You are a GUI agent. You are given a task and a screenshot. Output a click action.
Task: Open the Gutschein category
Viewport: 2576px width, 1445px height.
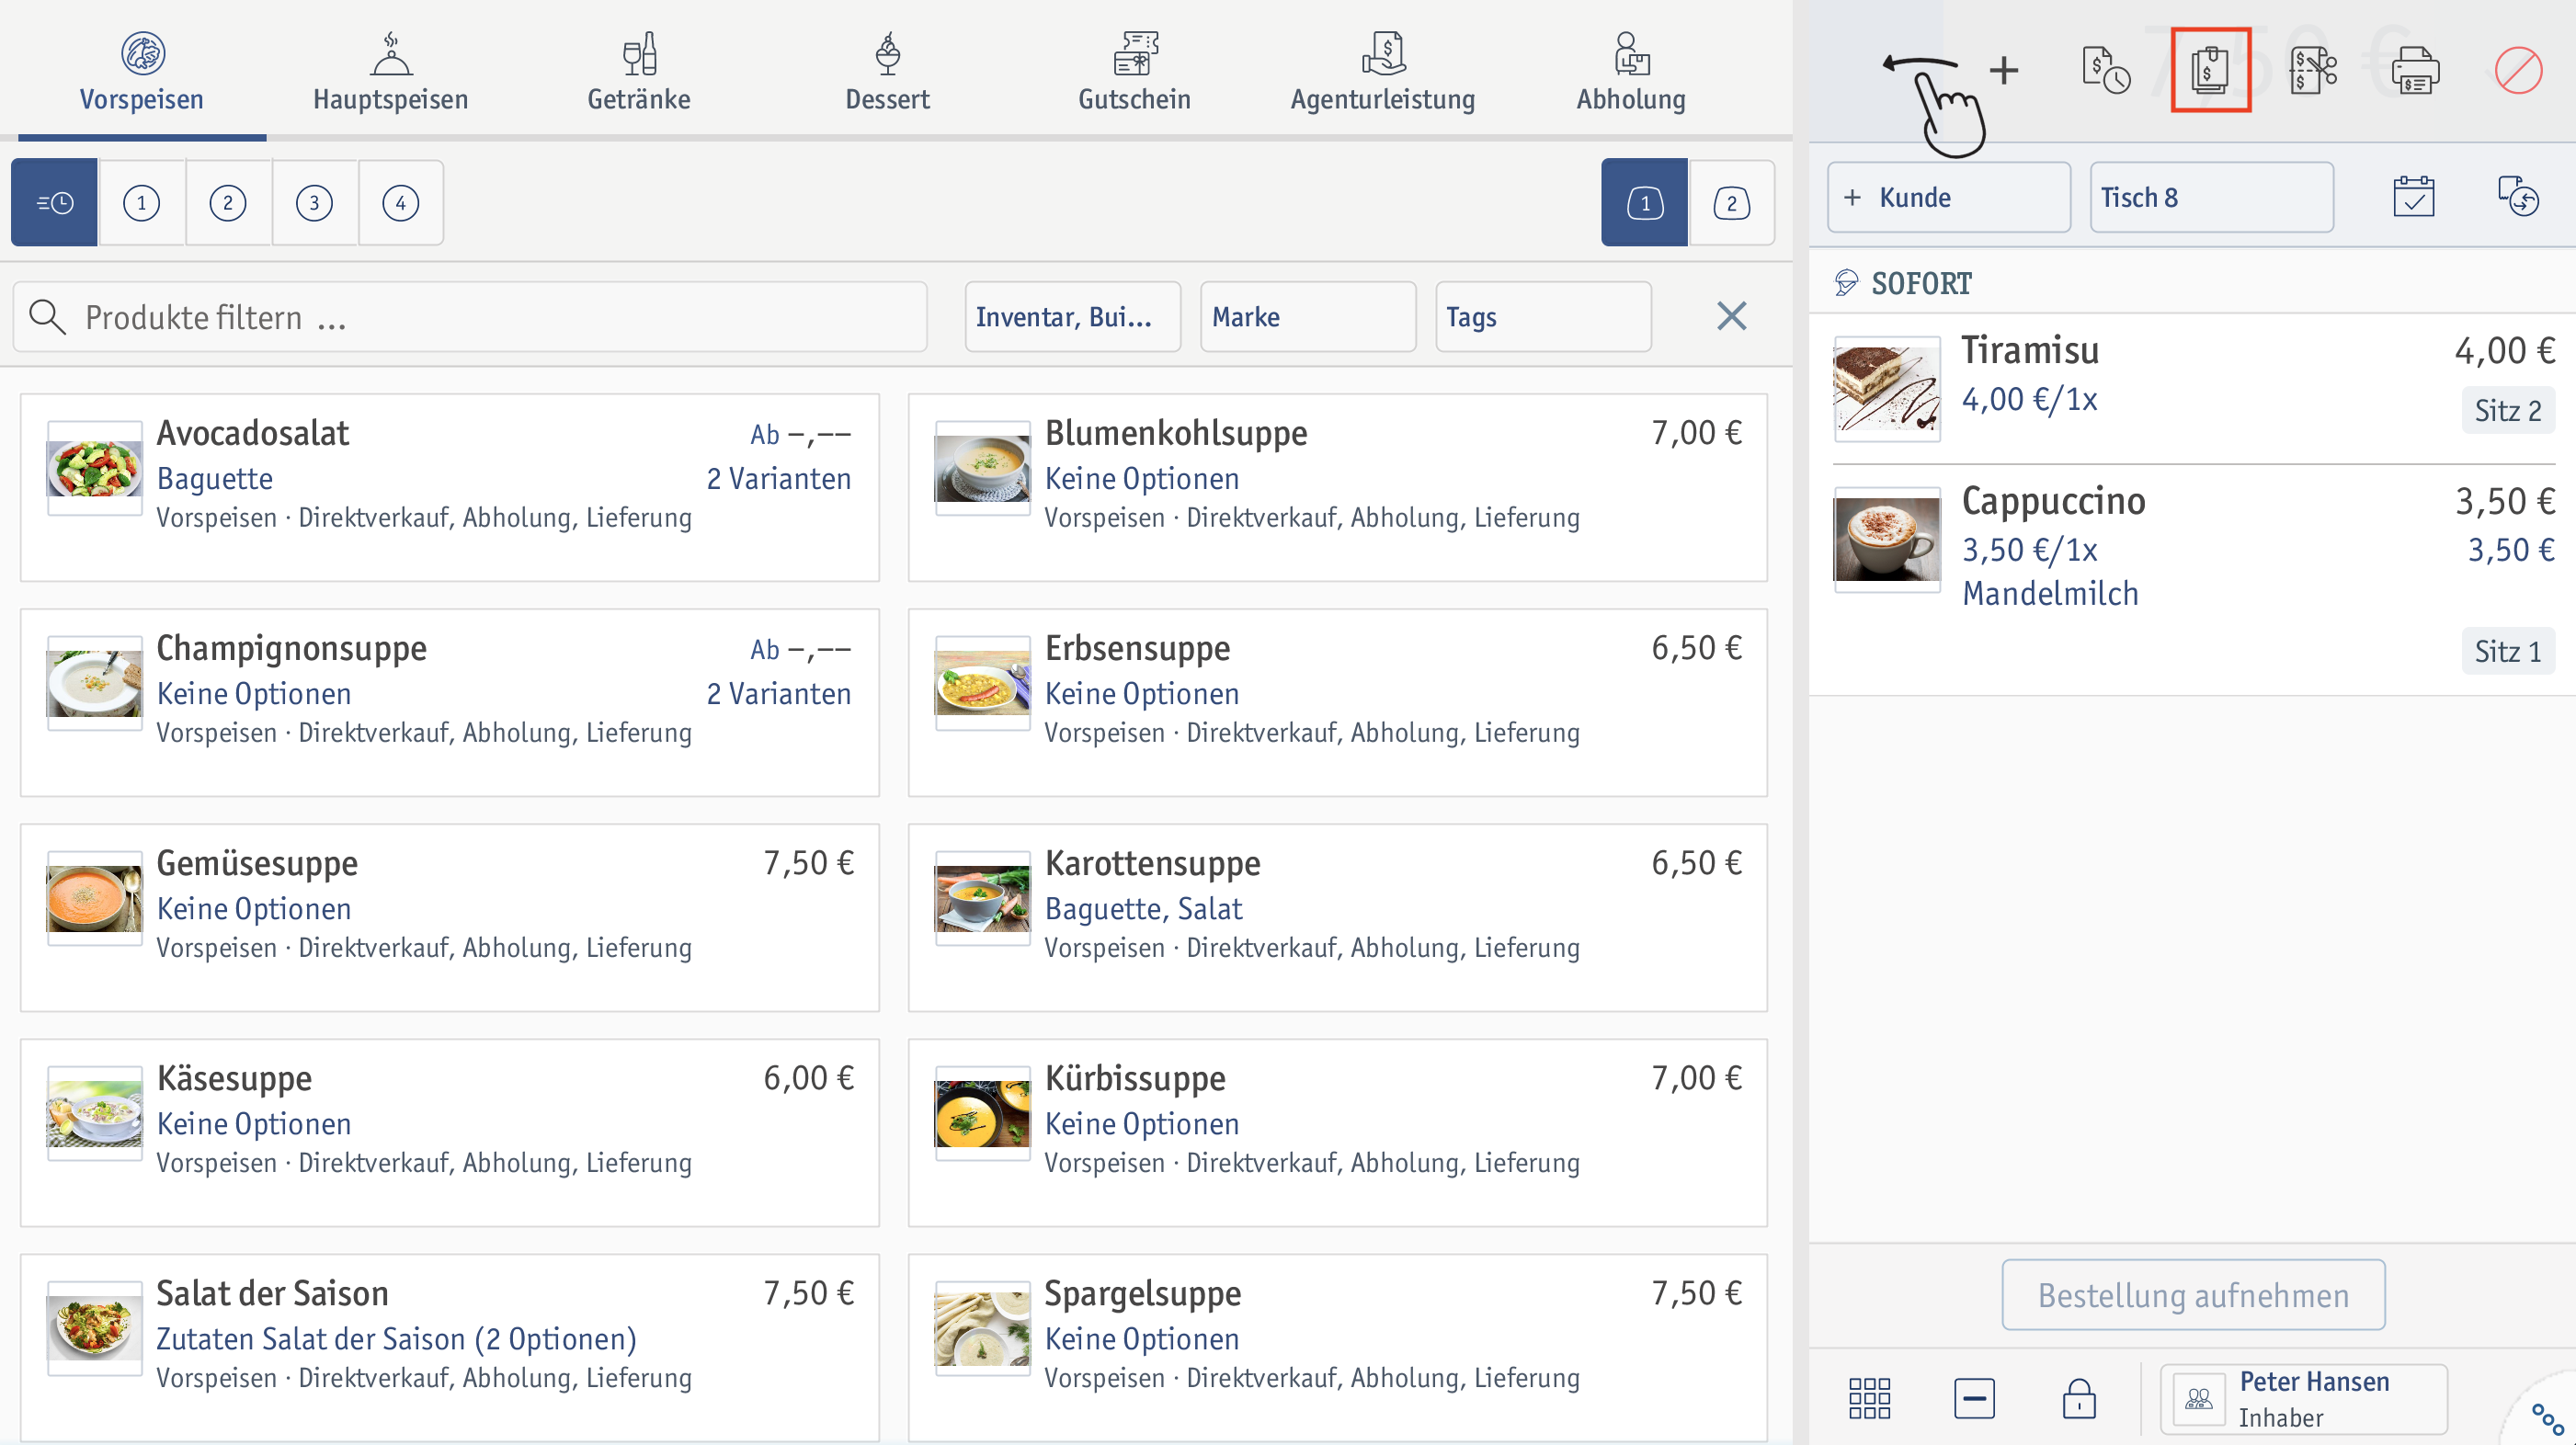point(1134,70)
